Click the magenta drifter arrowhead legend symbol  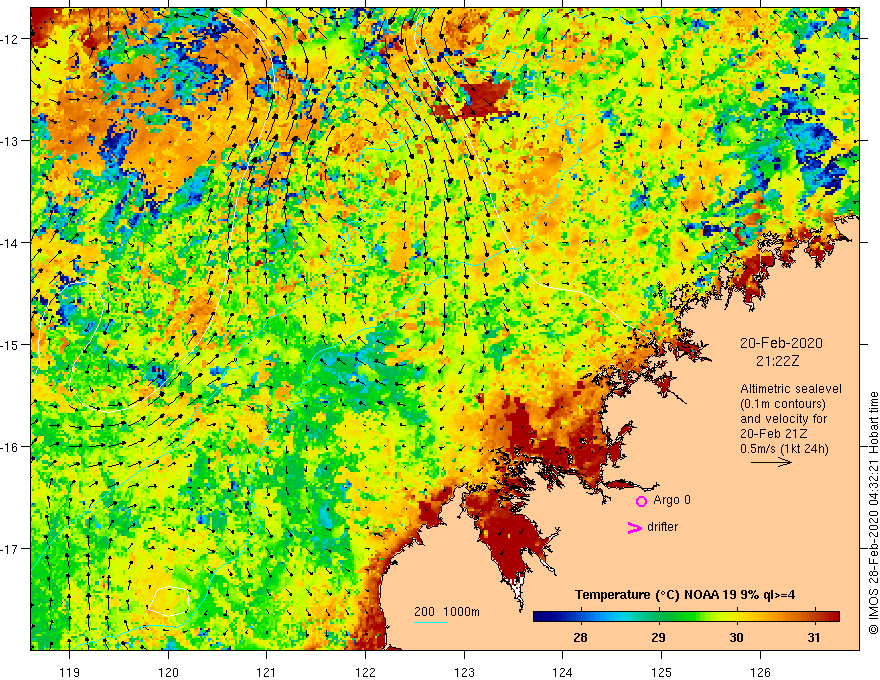click(634, 527)
